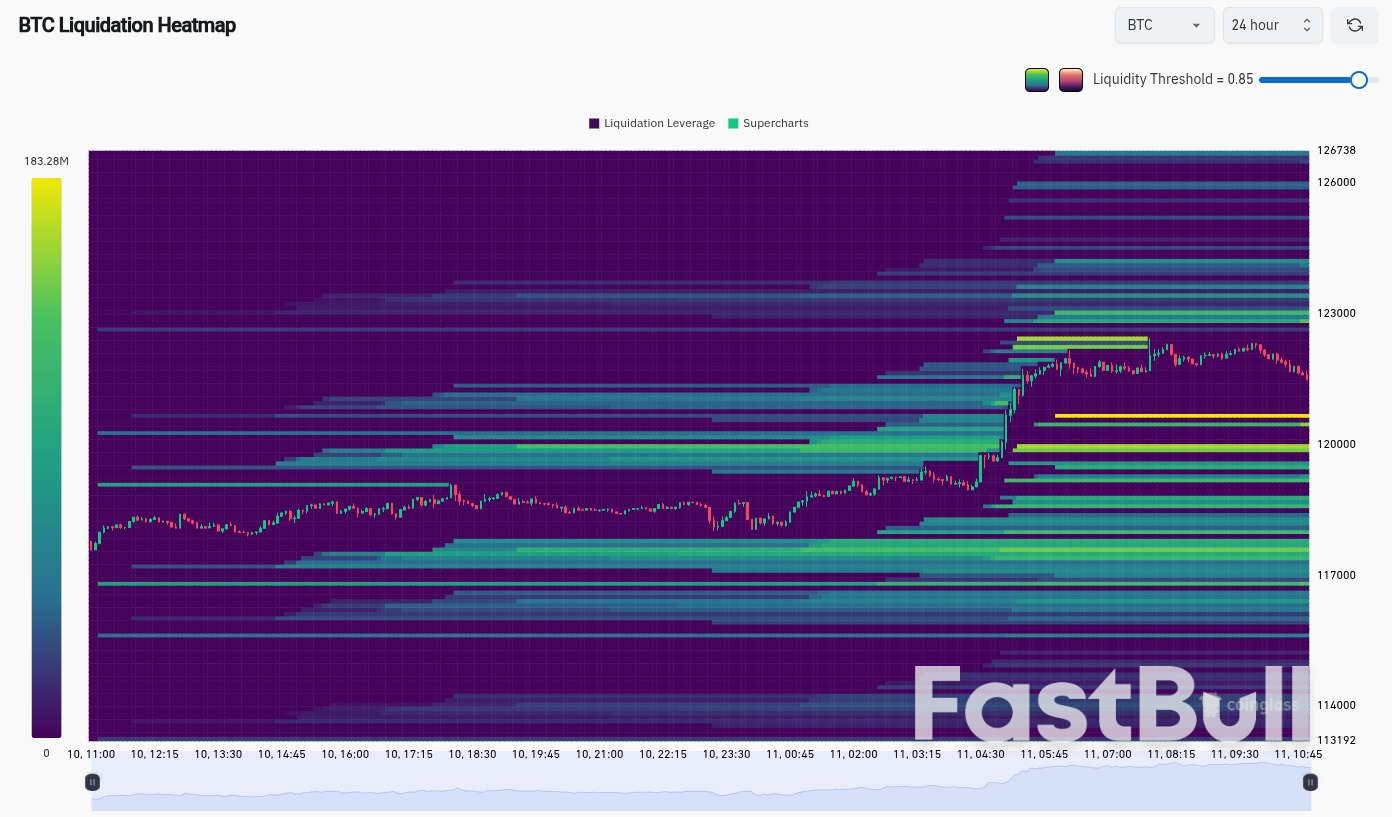Click the 183.28M color scale maximum label
This screenshot has height=817, width=1392.
point(46,161)
